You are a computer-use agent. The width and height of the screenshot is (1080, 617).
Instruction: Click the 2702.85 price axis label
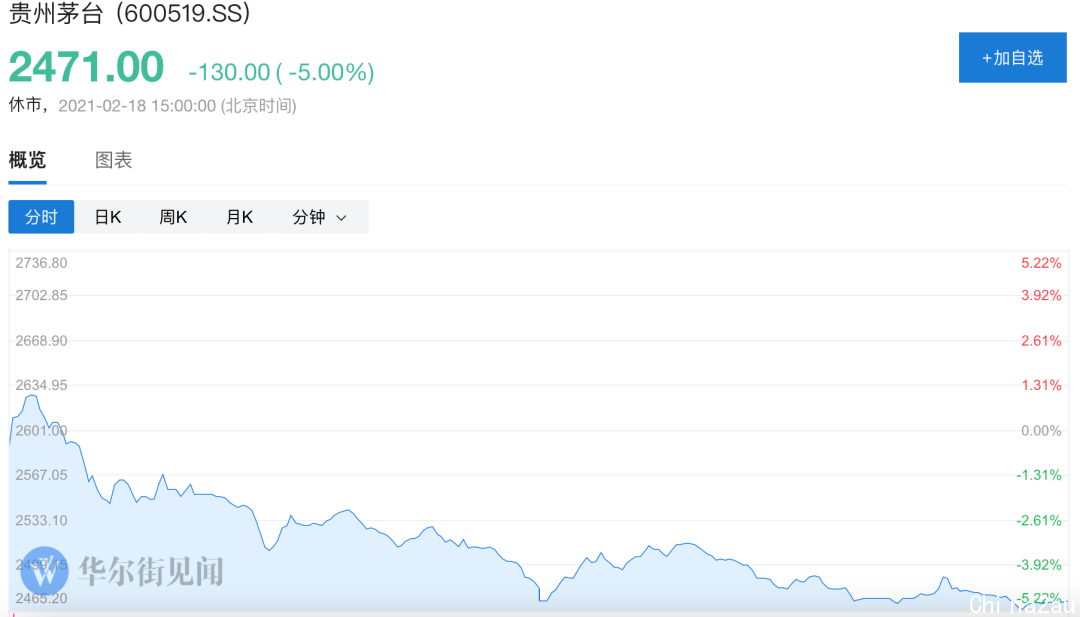pyautogui.click(x=41, y=295)
